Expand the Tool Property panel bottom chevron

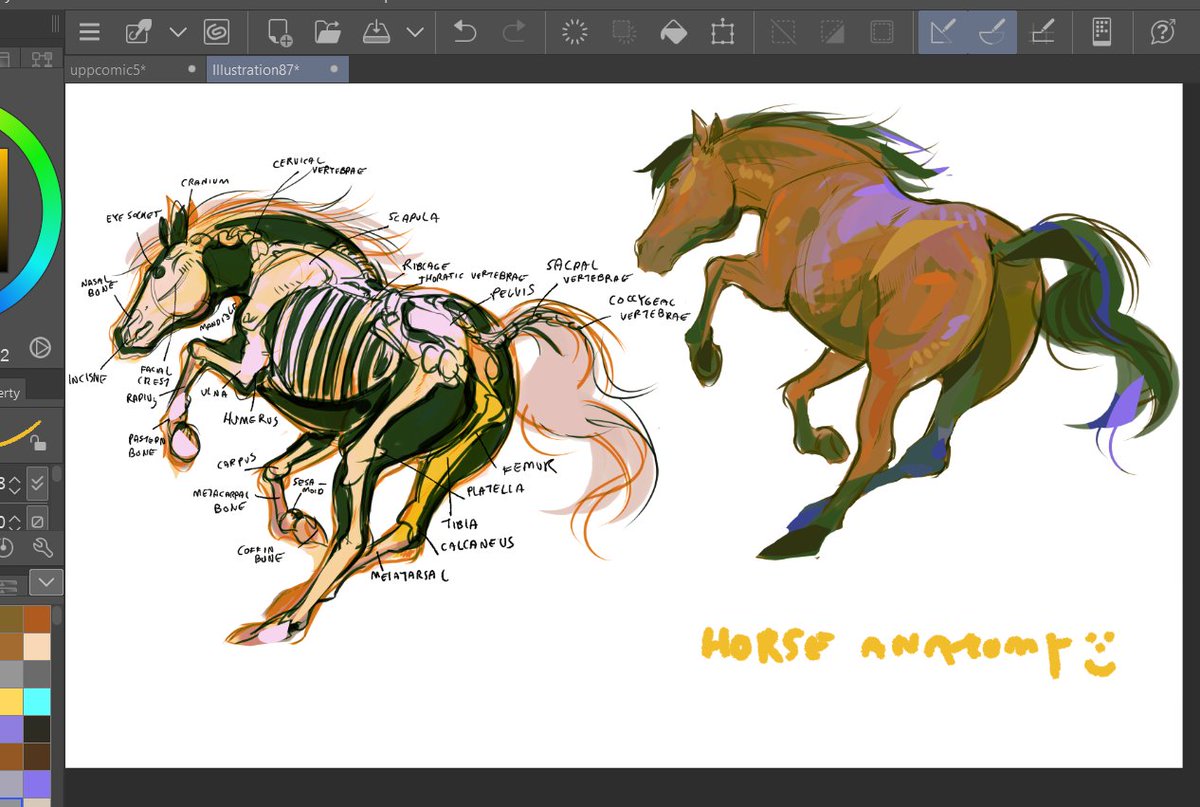coord(46,582)
